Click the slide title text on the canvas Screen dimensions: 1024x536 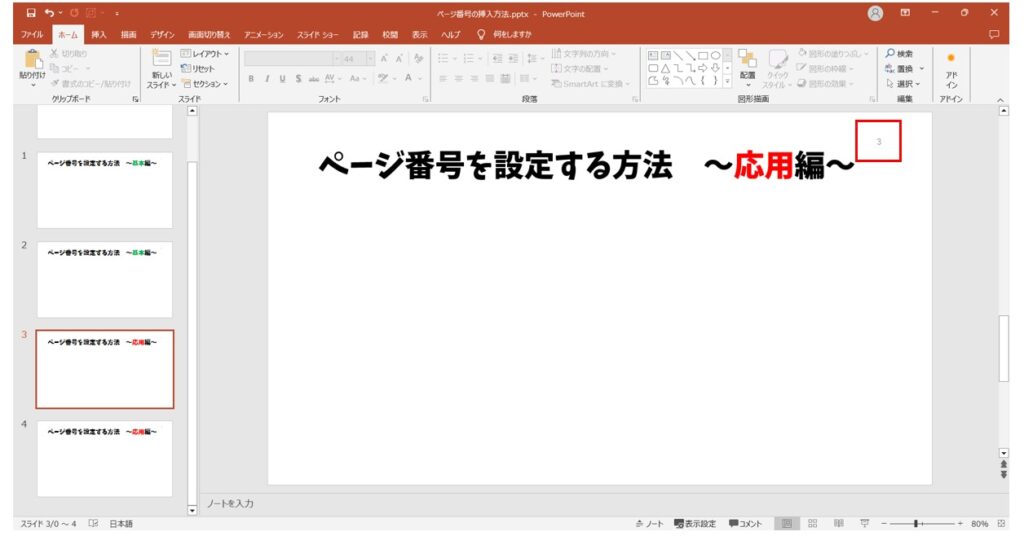[586, 165]
